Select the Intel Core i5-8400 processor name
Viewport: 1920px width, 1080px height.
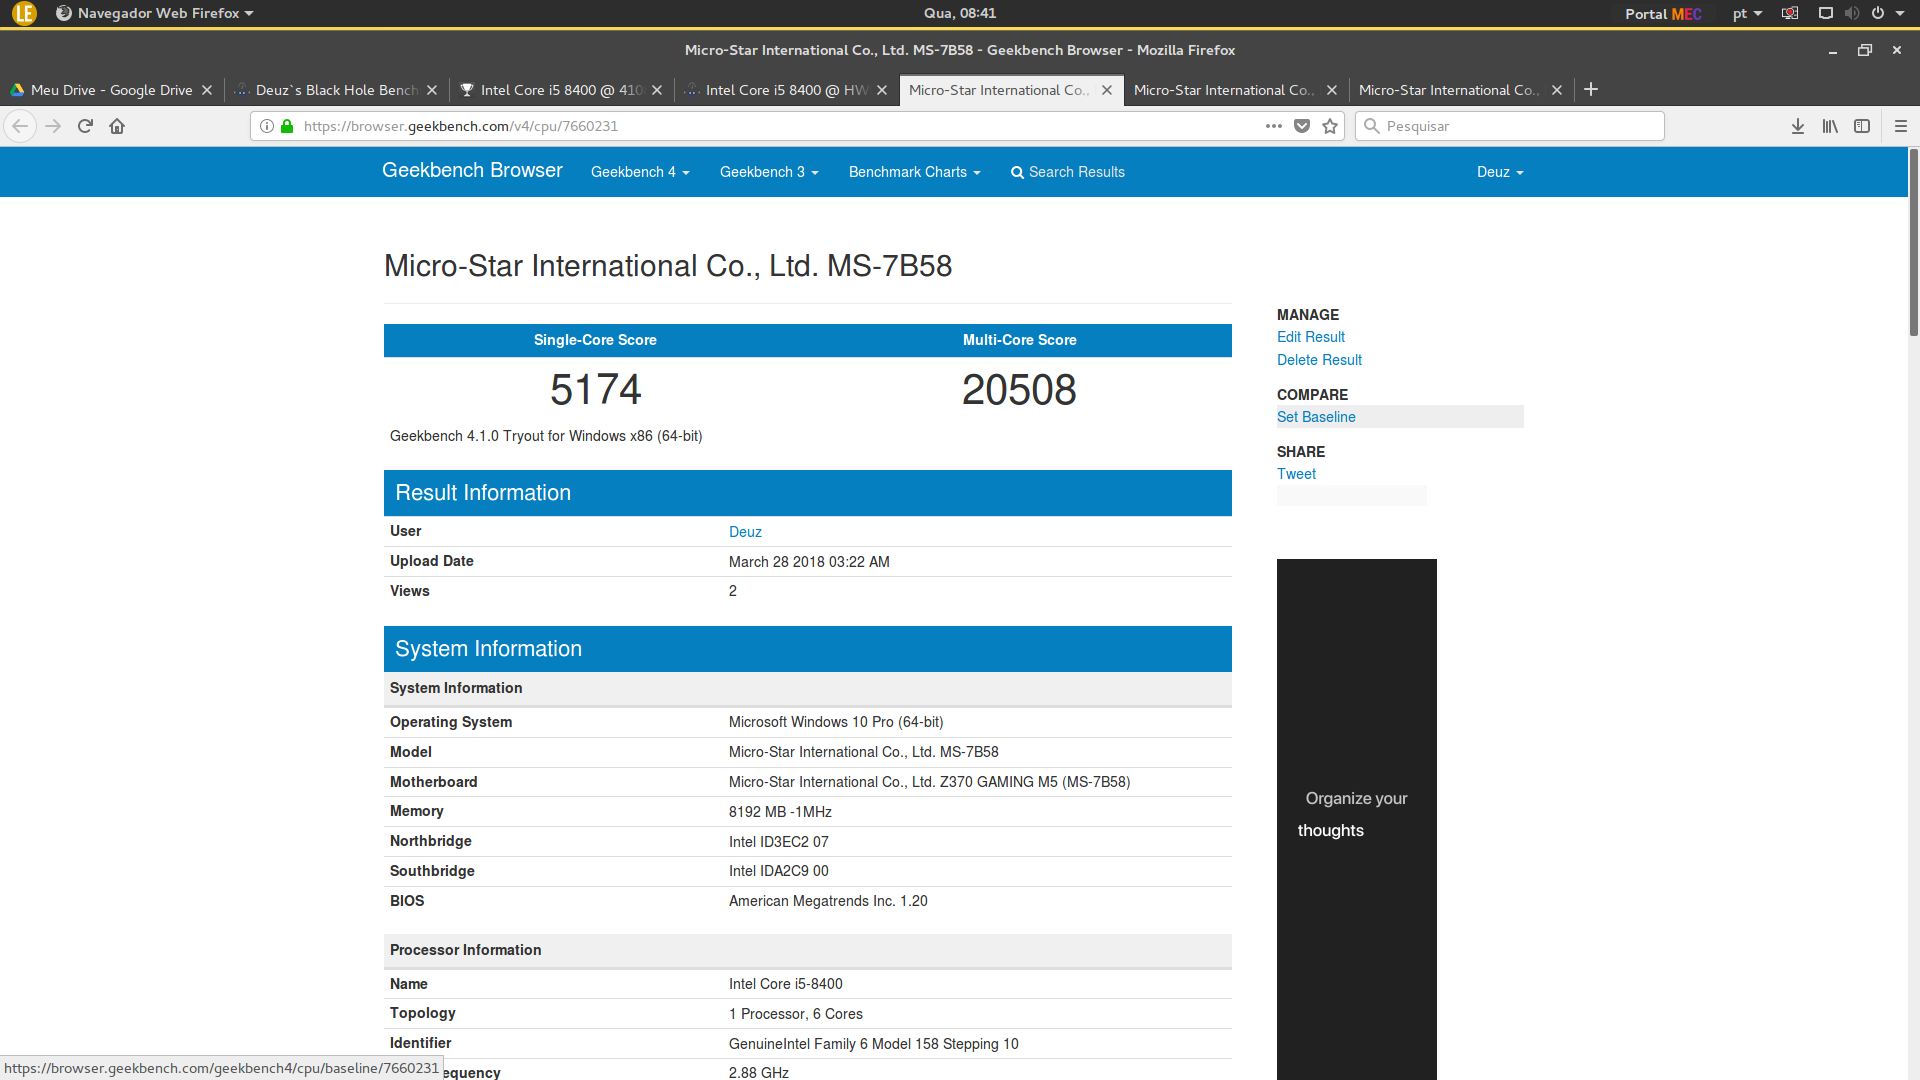tap(785, 984)
